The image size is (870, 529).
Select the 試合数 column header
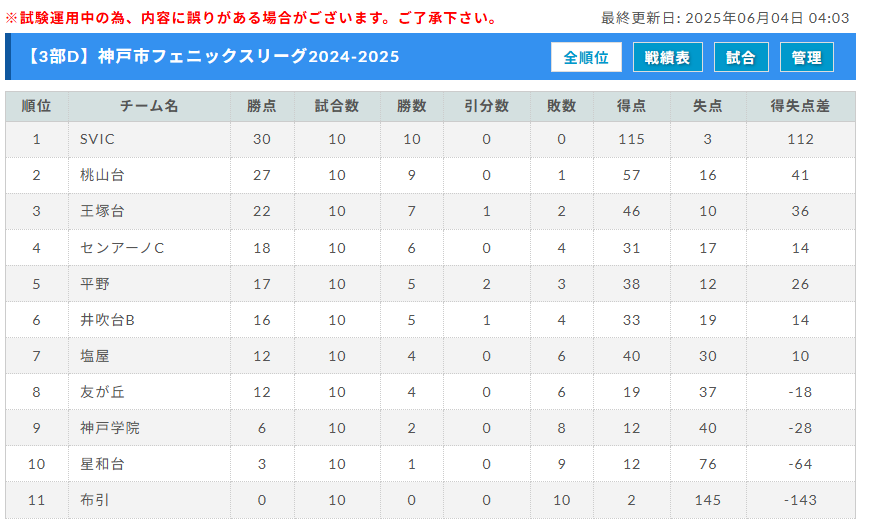tap(337, 106)
